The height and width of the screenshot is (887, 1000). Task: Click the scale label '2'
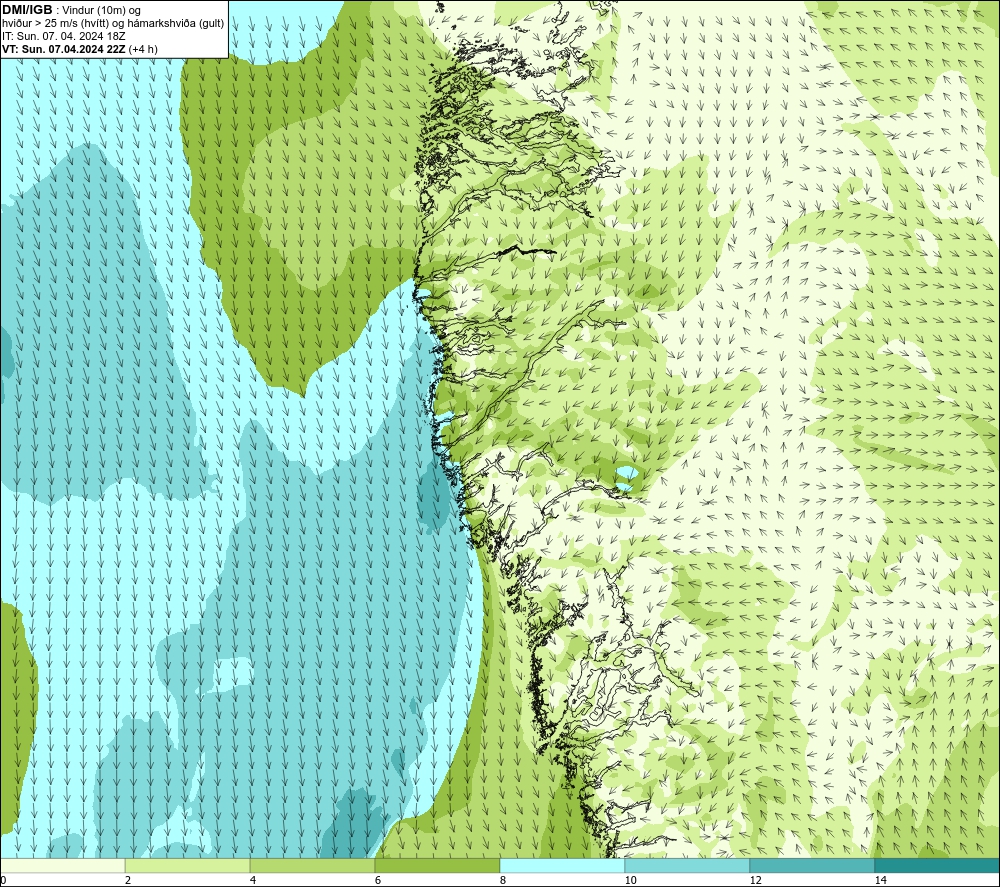click(128, 881)
